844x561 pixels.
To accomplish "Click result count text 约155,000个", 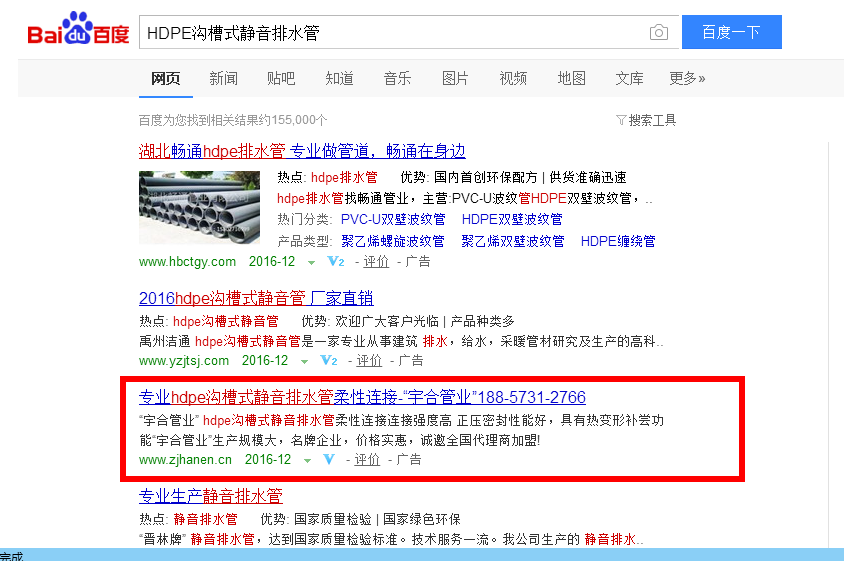I will point(292,120).
